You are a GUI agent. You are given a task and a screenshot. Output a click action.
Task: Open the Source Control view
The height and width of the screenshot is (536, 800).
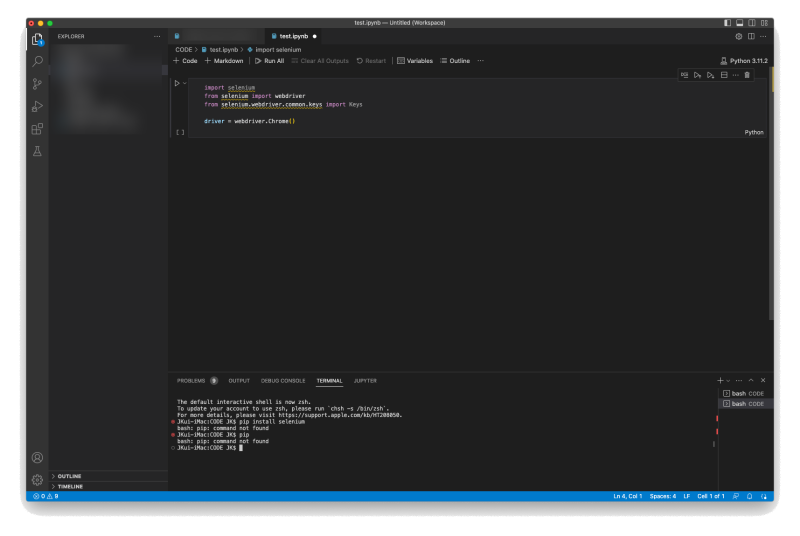click(37, 84)
